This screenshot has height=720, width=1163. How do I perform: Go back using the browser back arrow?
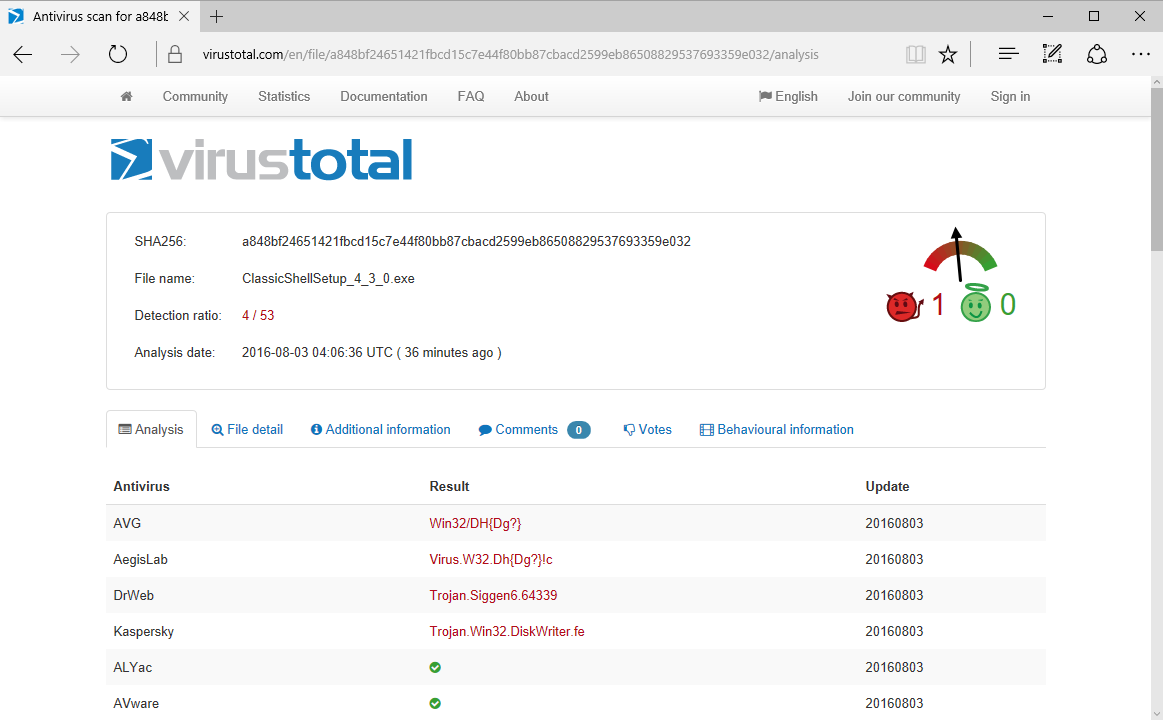pyautogui.click(x=23, y=54)
